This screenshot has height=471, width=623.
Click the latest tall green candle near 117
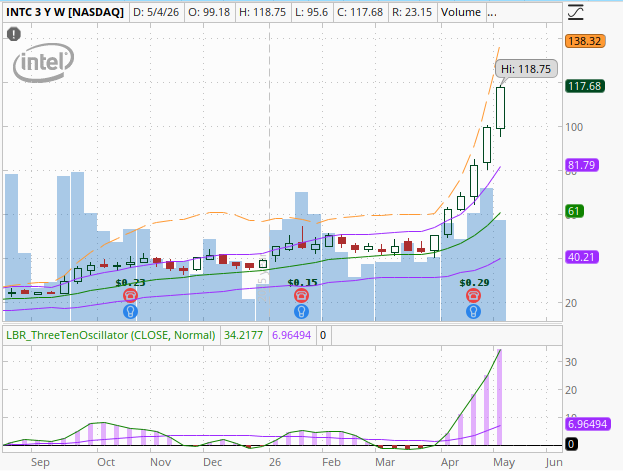[x=500, y=108]
